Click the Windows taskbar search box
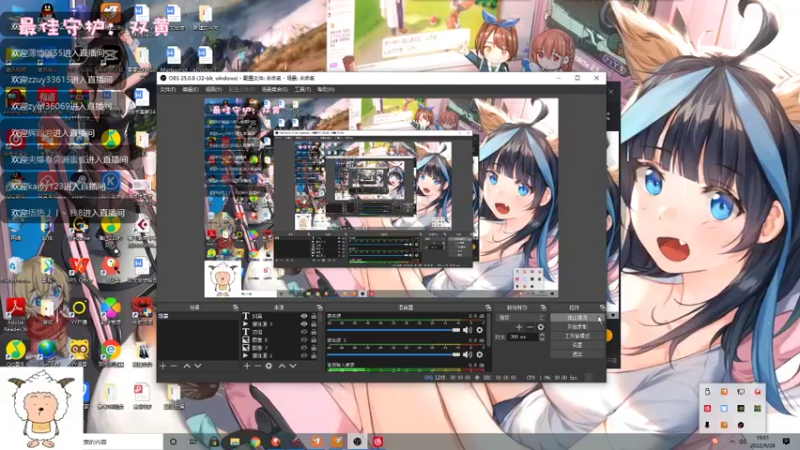This screenshot has width=800, height=450. click(x=122, y=442)
